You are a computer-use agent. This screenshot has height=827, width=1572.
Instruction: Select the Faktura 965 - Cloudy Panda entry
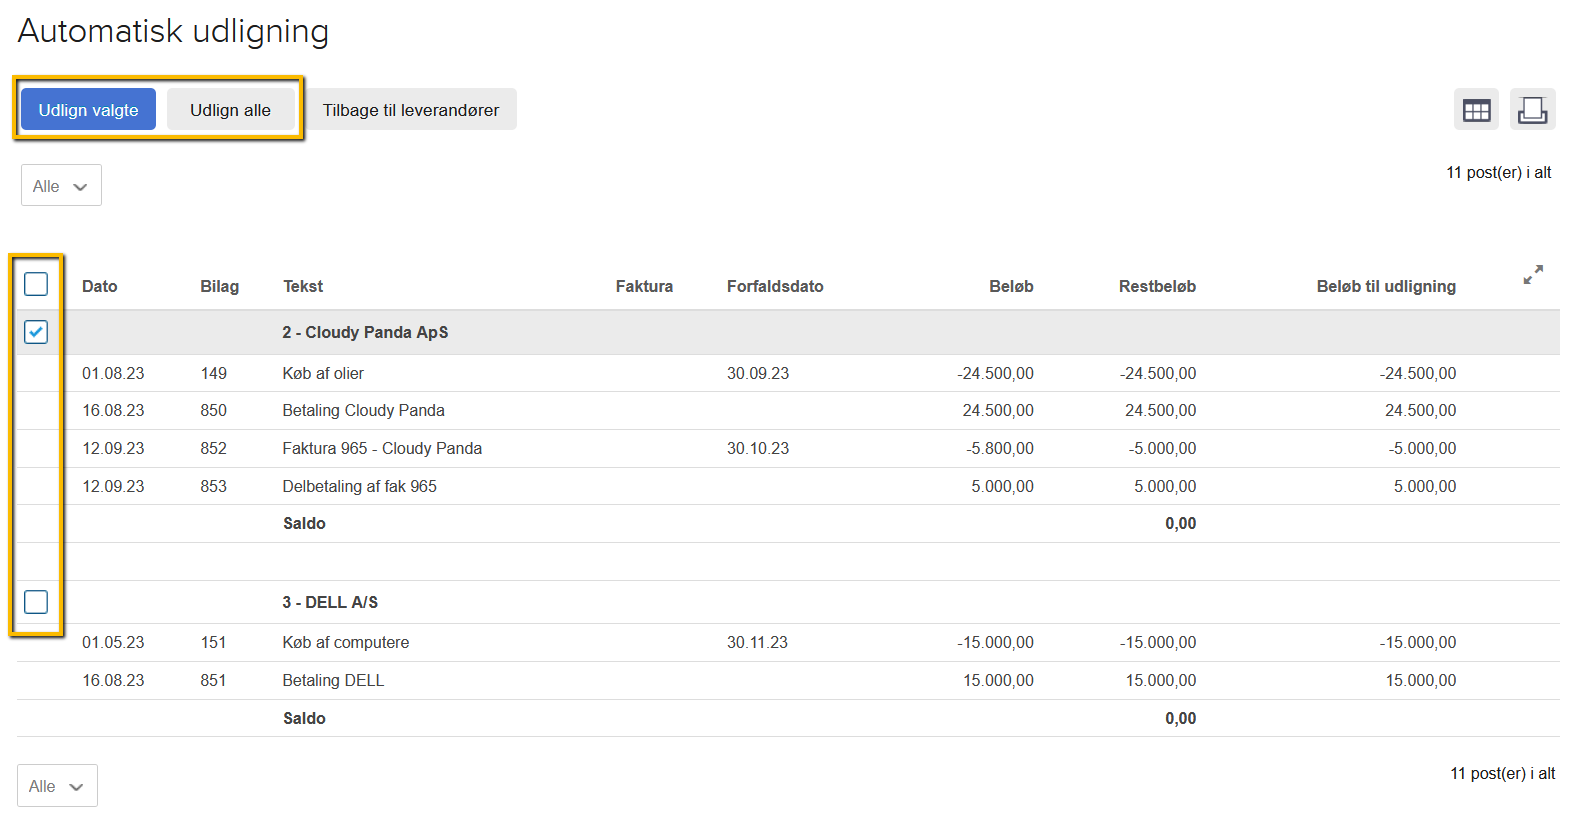point(382,449)
